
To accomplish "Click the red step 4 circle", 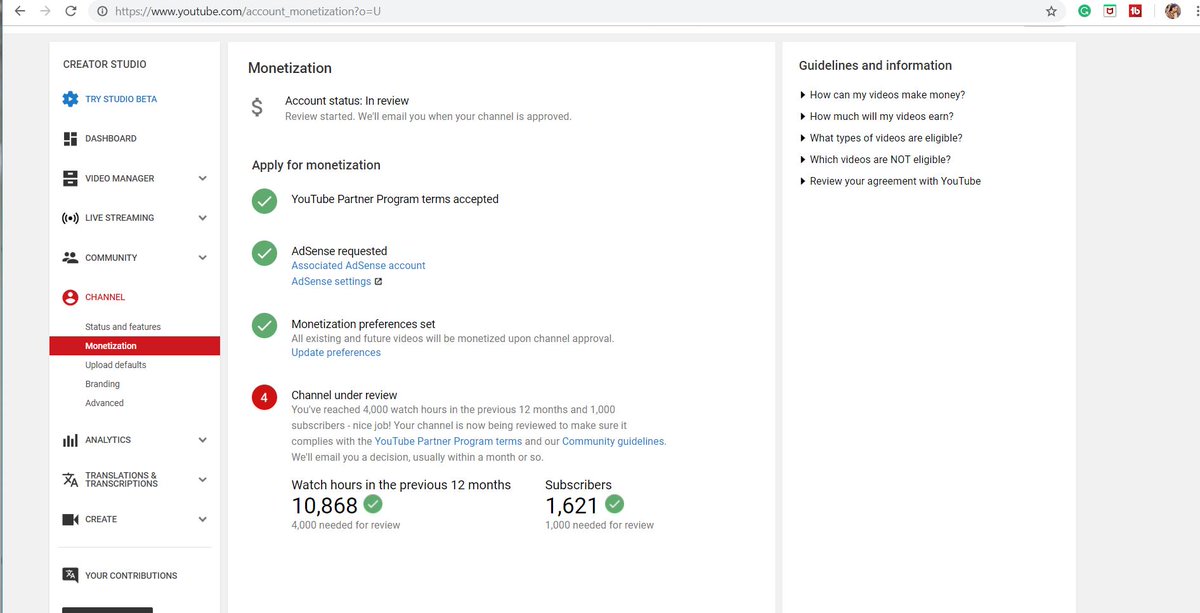I will coord(264,397).
